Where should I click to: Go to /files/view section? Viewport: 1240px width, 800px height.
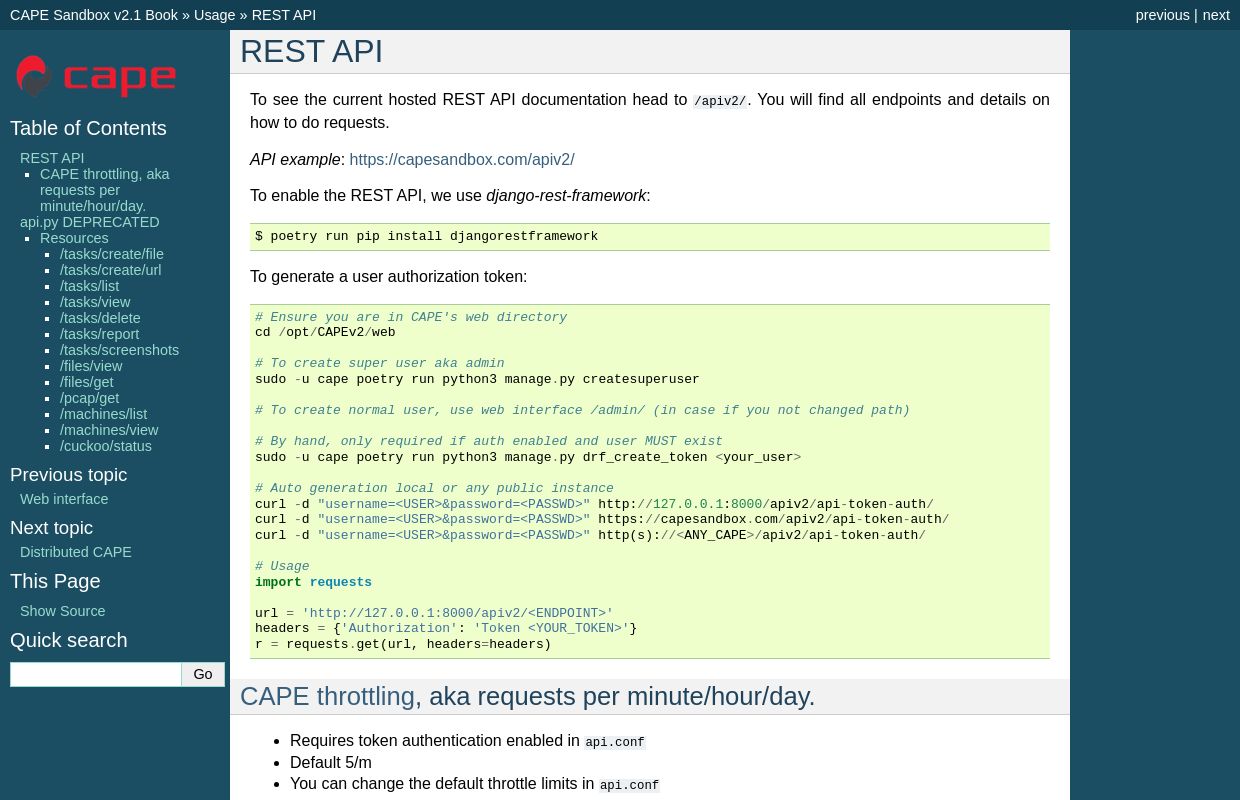pos(91,366)
